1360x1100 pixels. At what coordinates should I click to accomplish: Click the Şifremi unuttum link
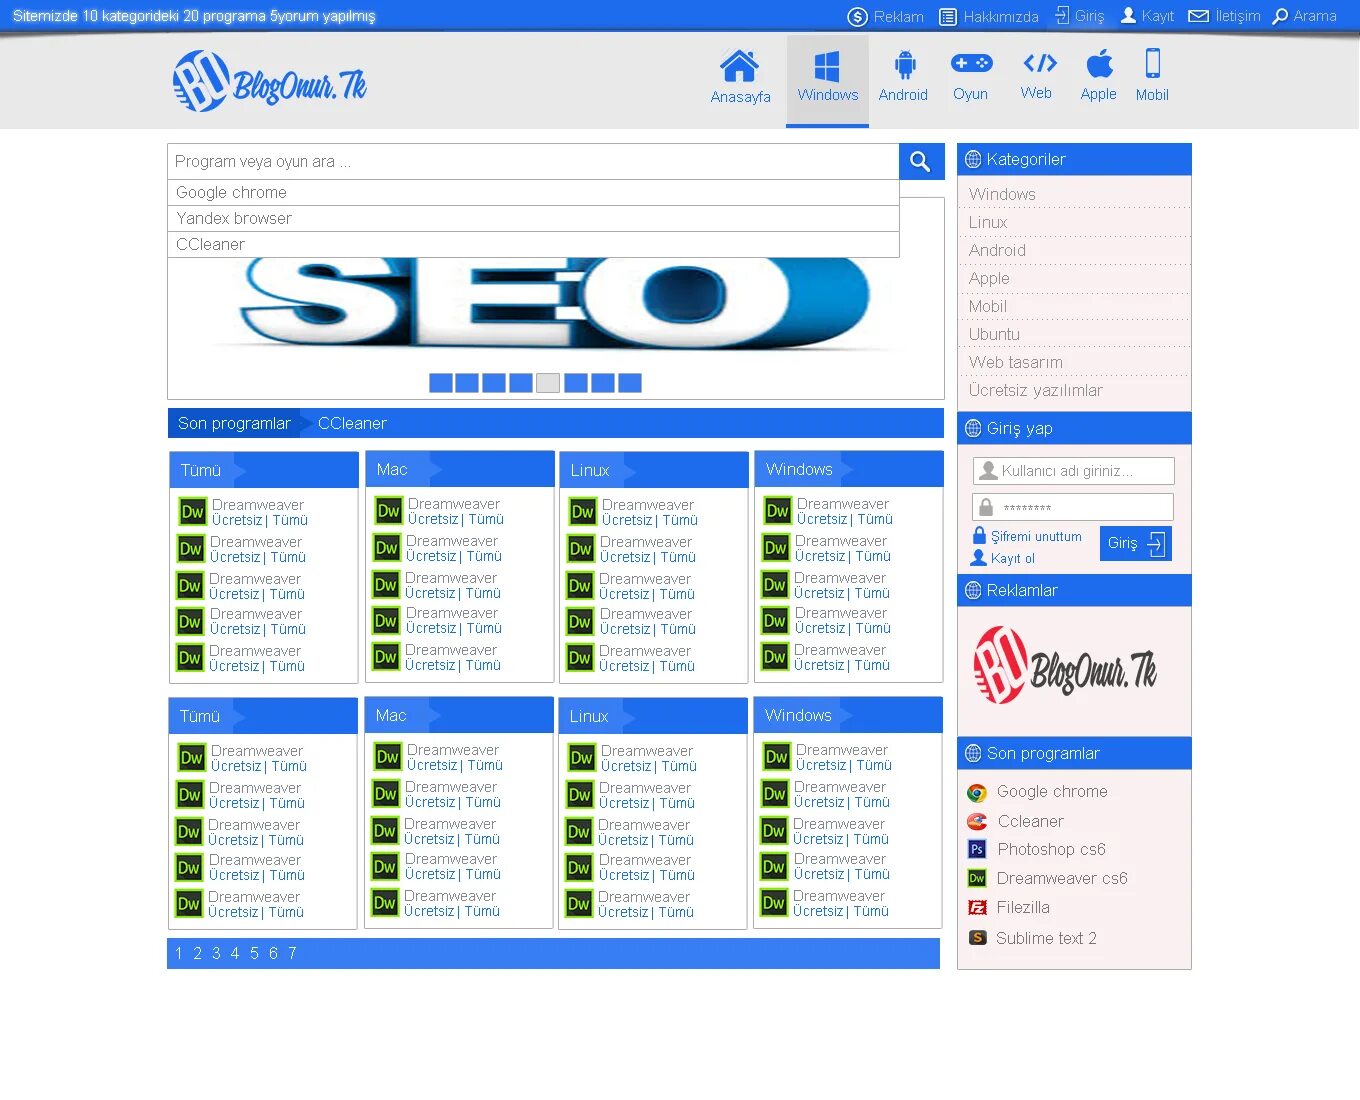point(1036,537)
